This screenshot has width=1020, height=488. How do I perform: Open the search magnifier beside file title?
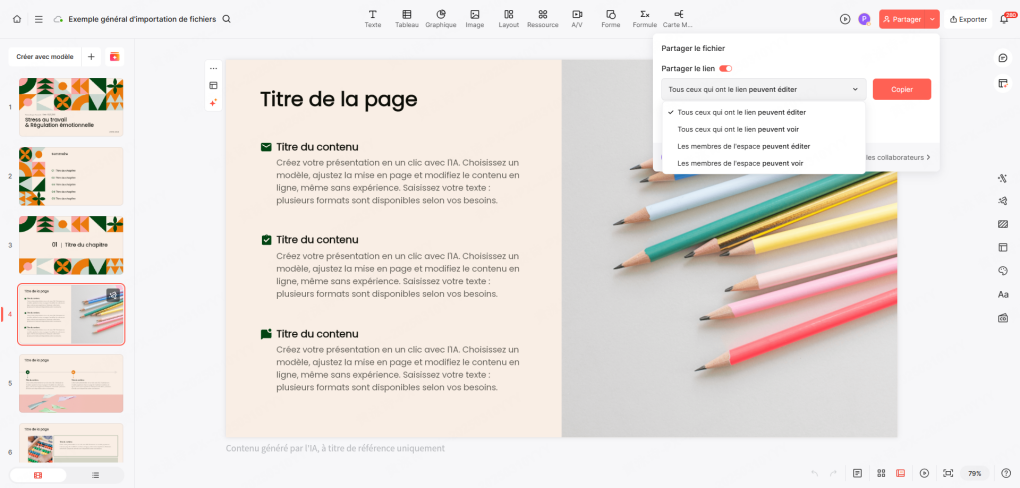[x=226, y=19]
